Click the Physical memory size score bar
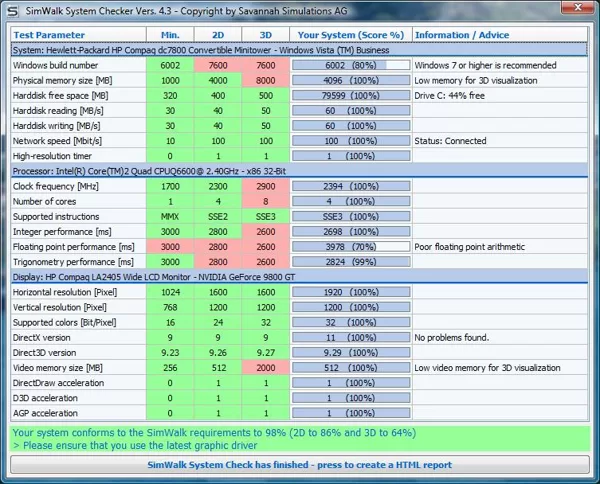600x484 pixels. 351,80
